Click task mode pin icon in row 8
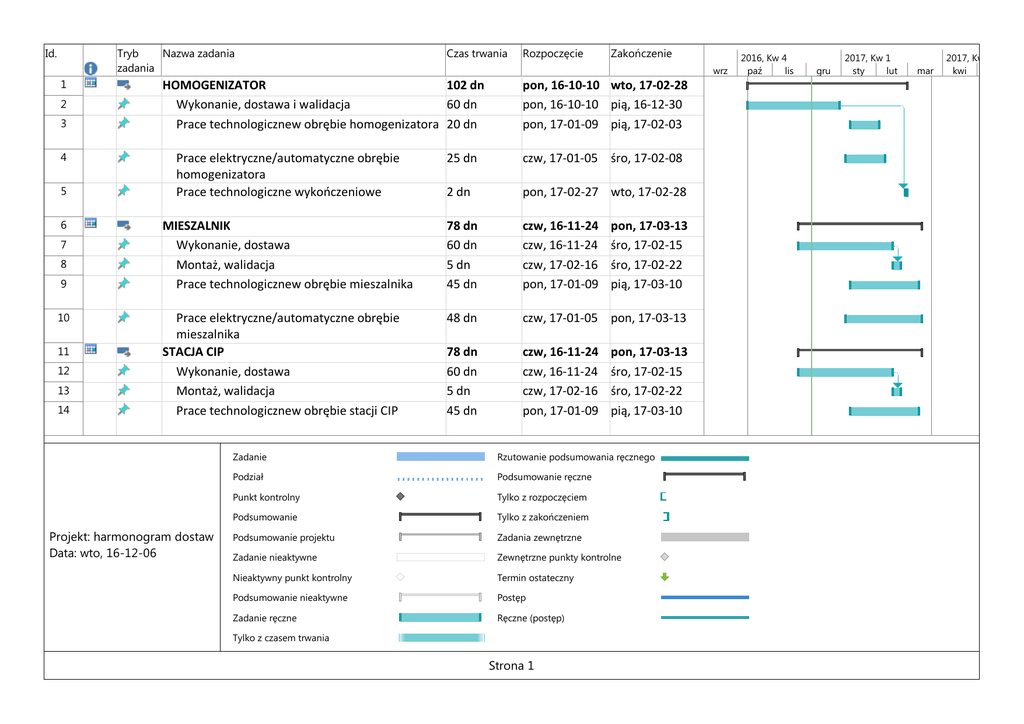The height and width of the screenshot is (724, 1024). tap(124, 264)
